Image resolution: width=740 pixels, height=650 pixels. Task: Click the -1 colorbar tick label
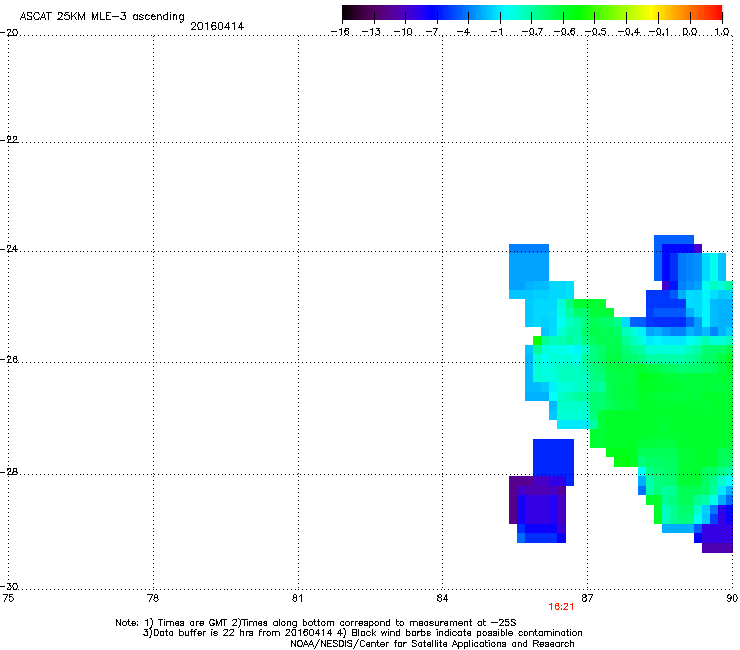tap(496, 32)
